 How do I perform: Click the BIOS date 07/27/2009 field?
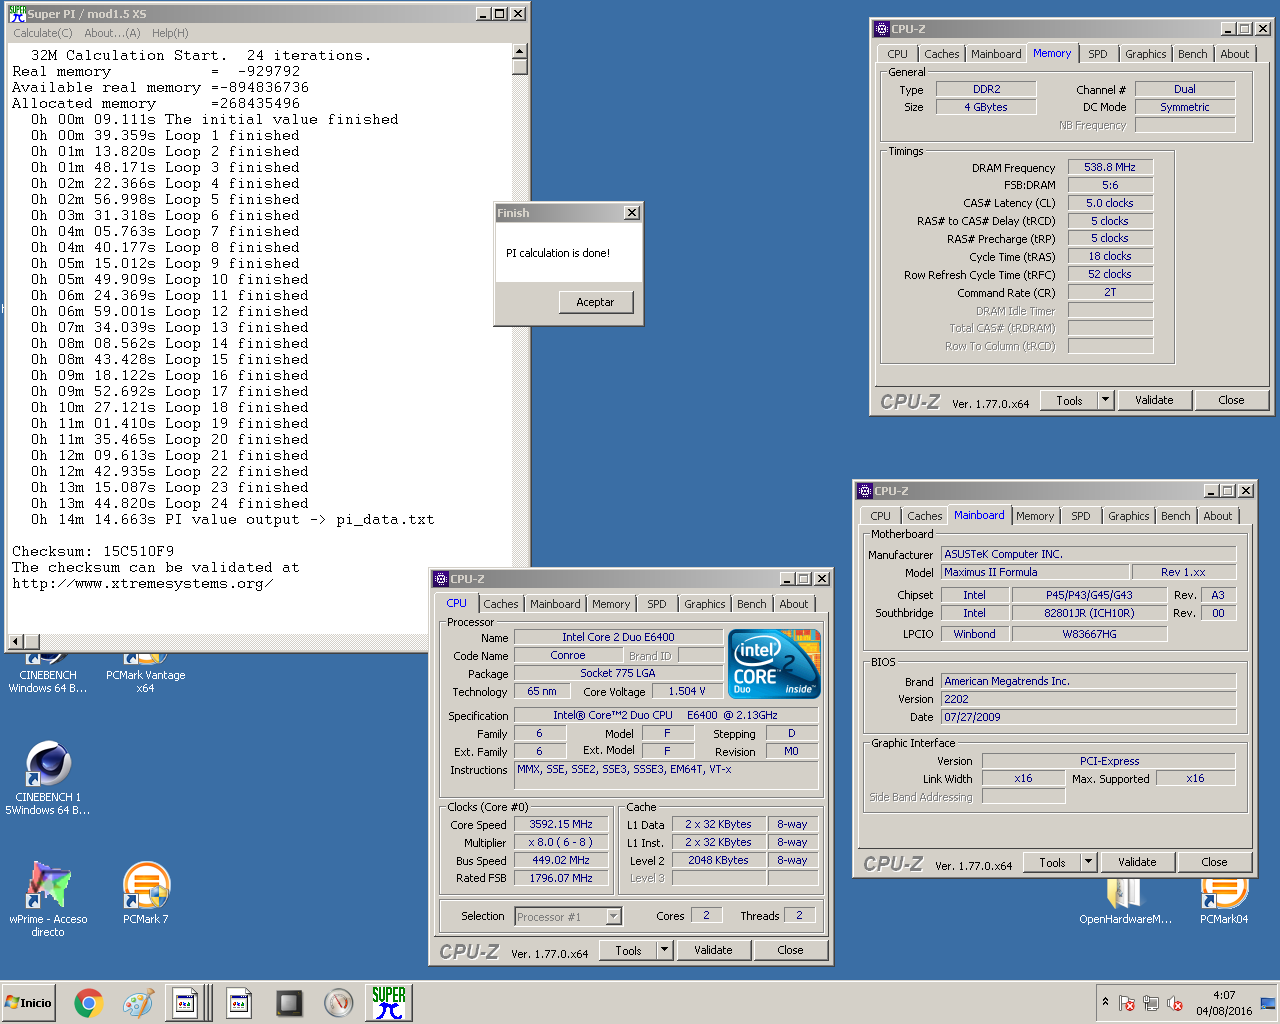tap(1089, 717)
